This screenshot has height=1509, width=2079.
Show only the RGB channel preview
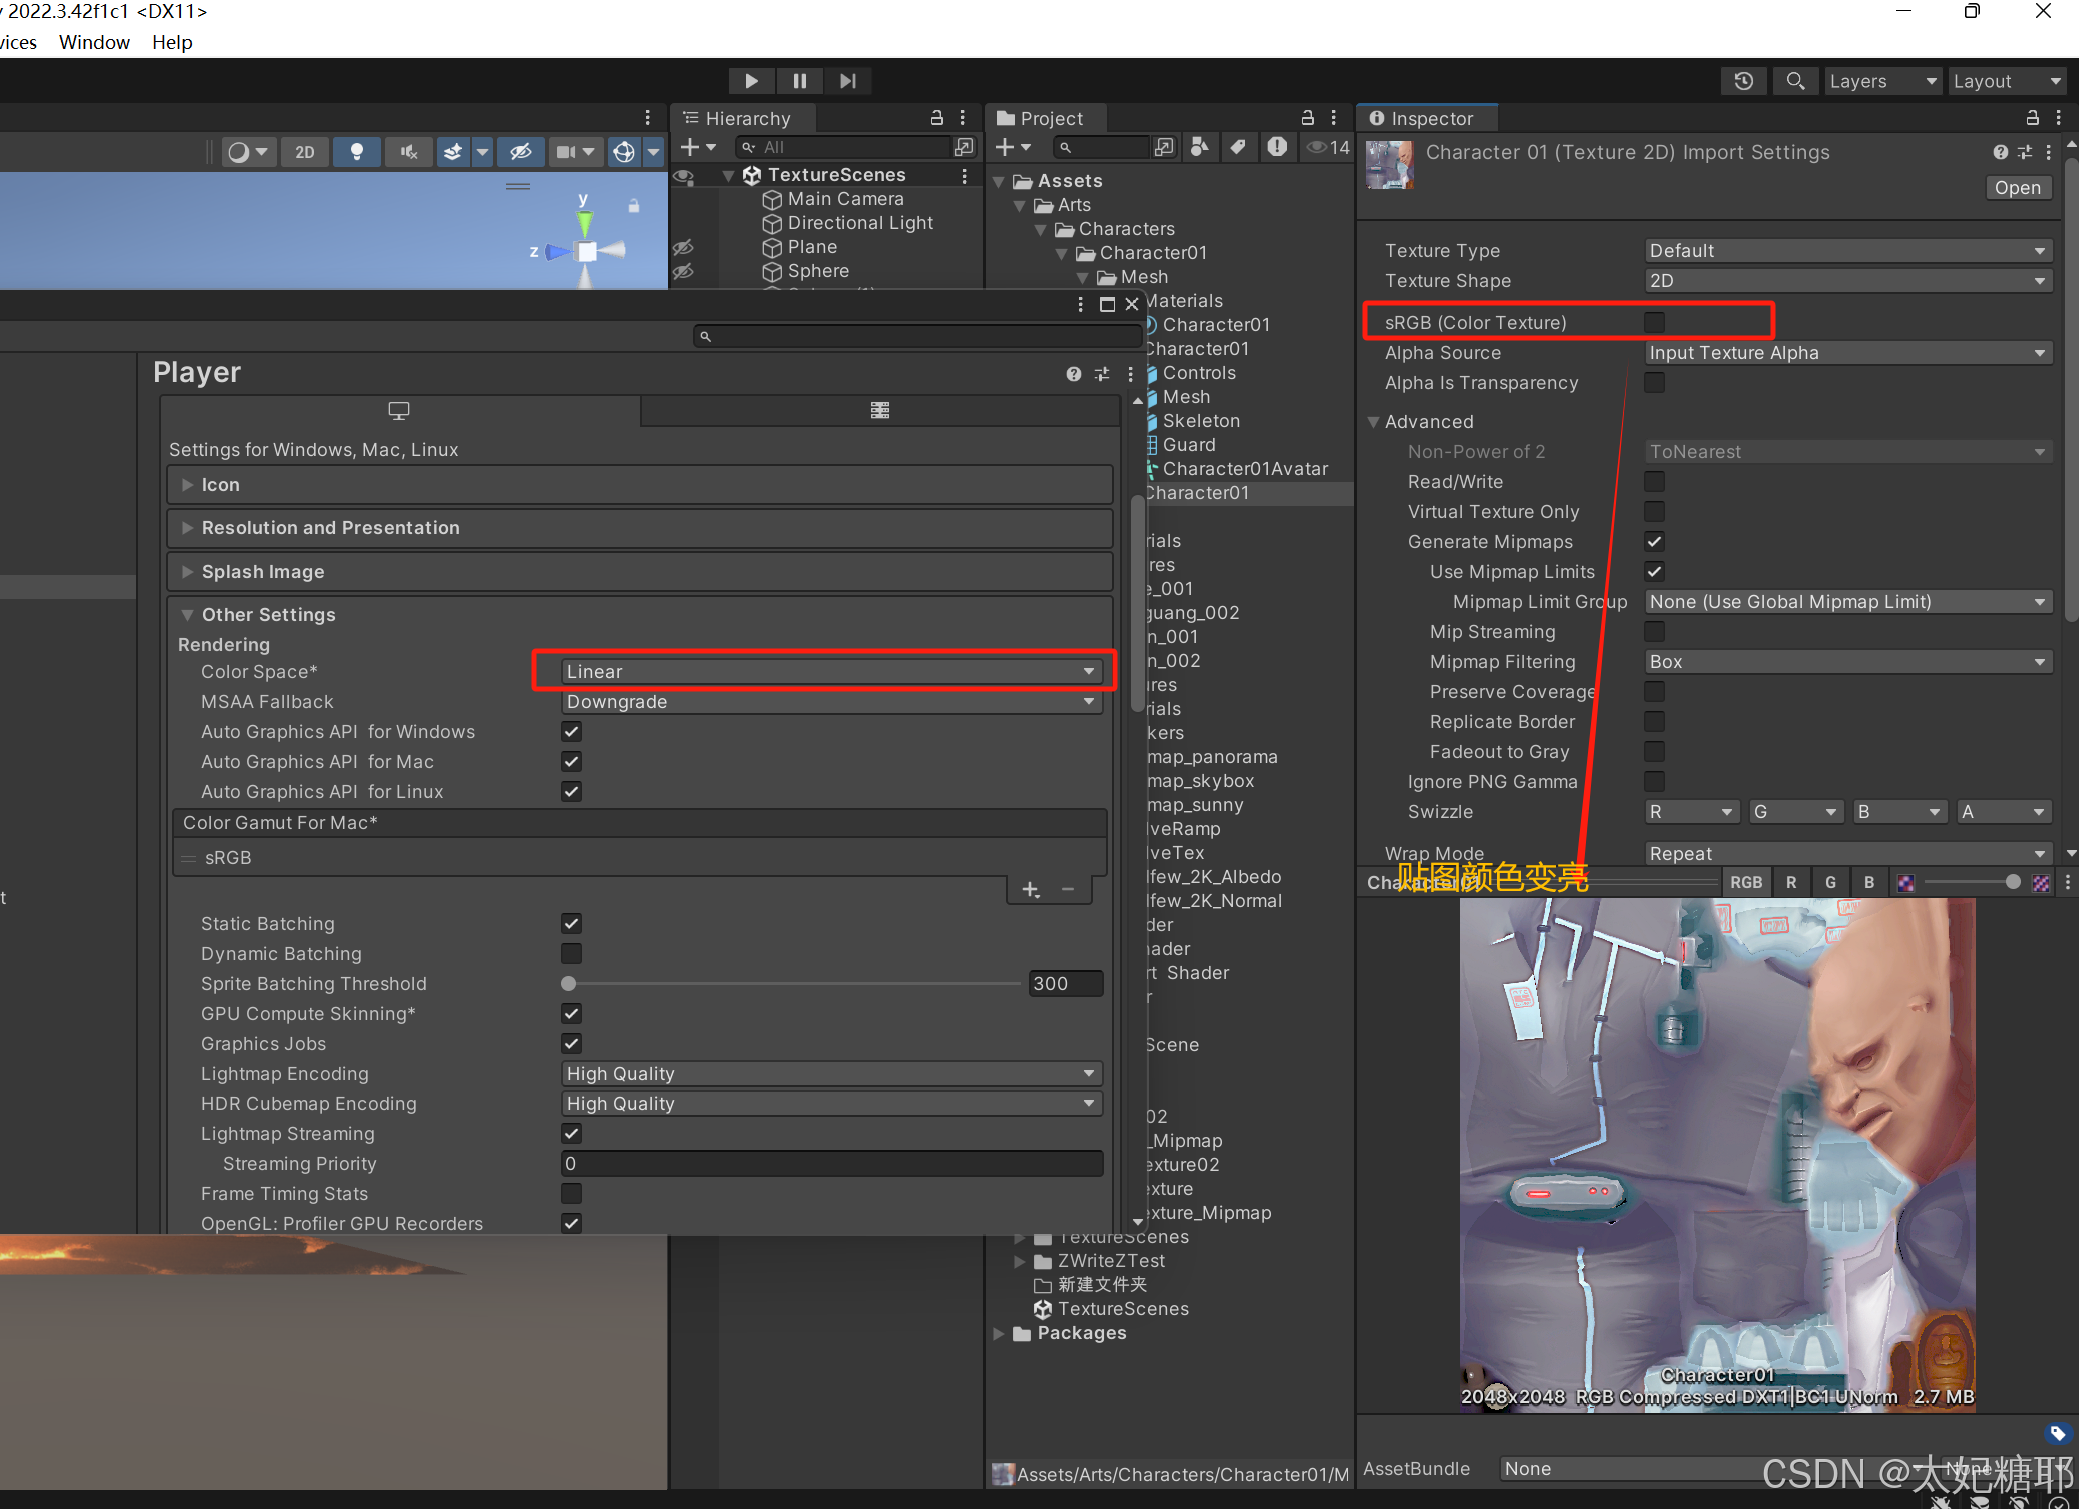pos(1746,882)
